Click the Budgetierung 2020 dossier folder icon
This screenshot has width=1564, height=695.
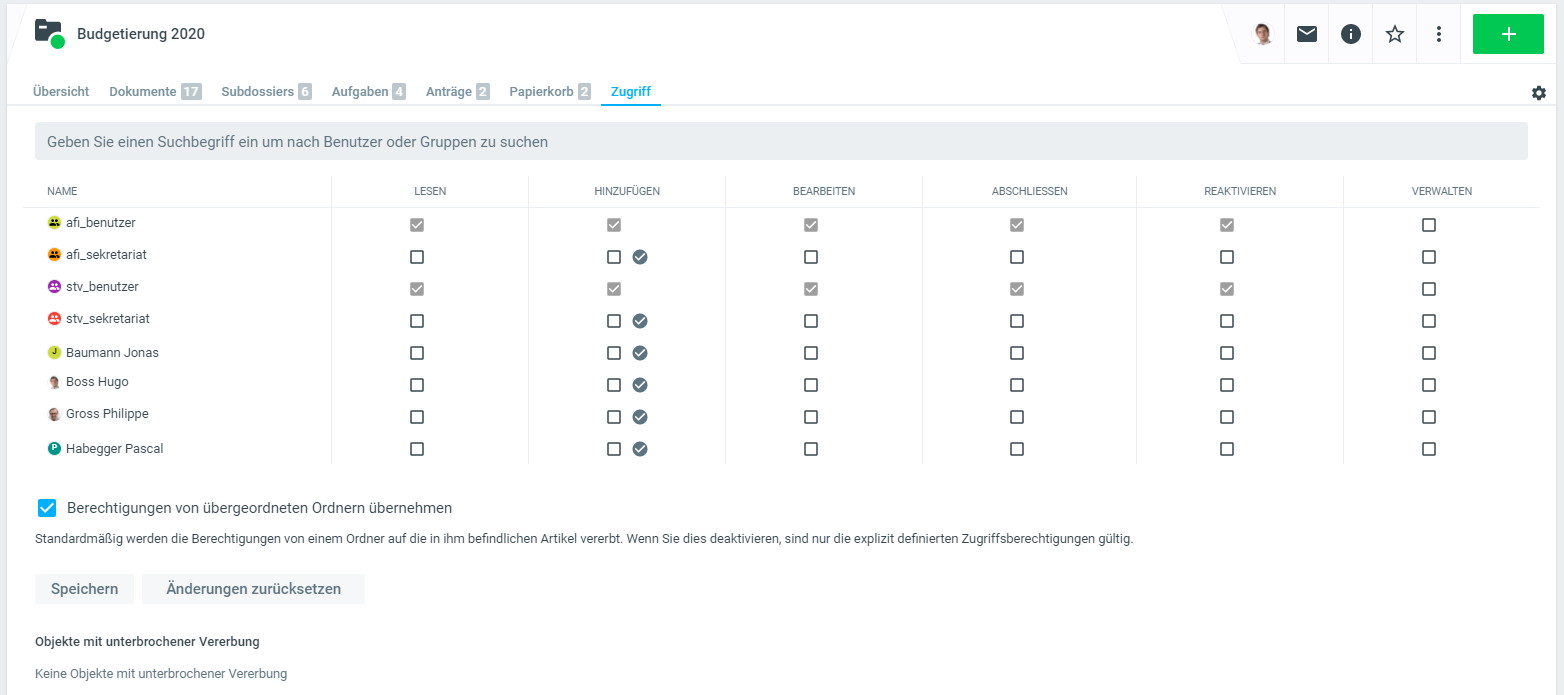pyautogui.click(x=48, y=32)
